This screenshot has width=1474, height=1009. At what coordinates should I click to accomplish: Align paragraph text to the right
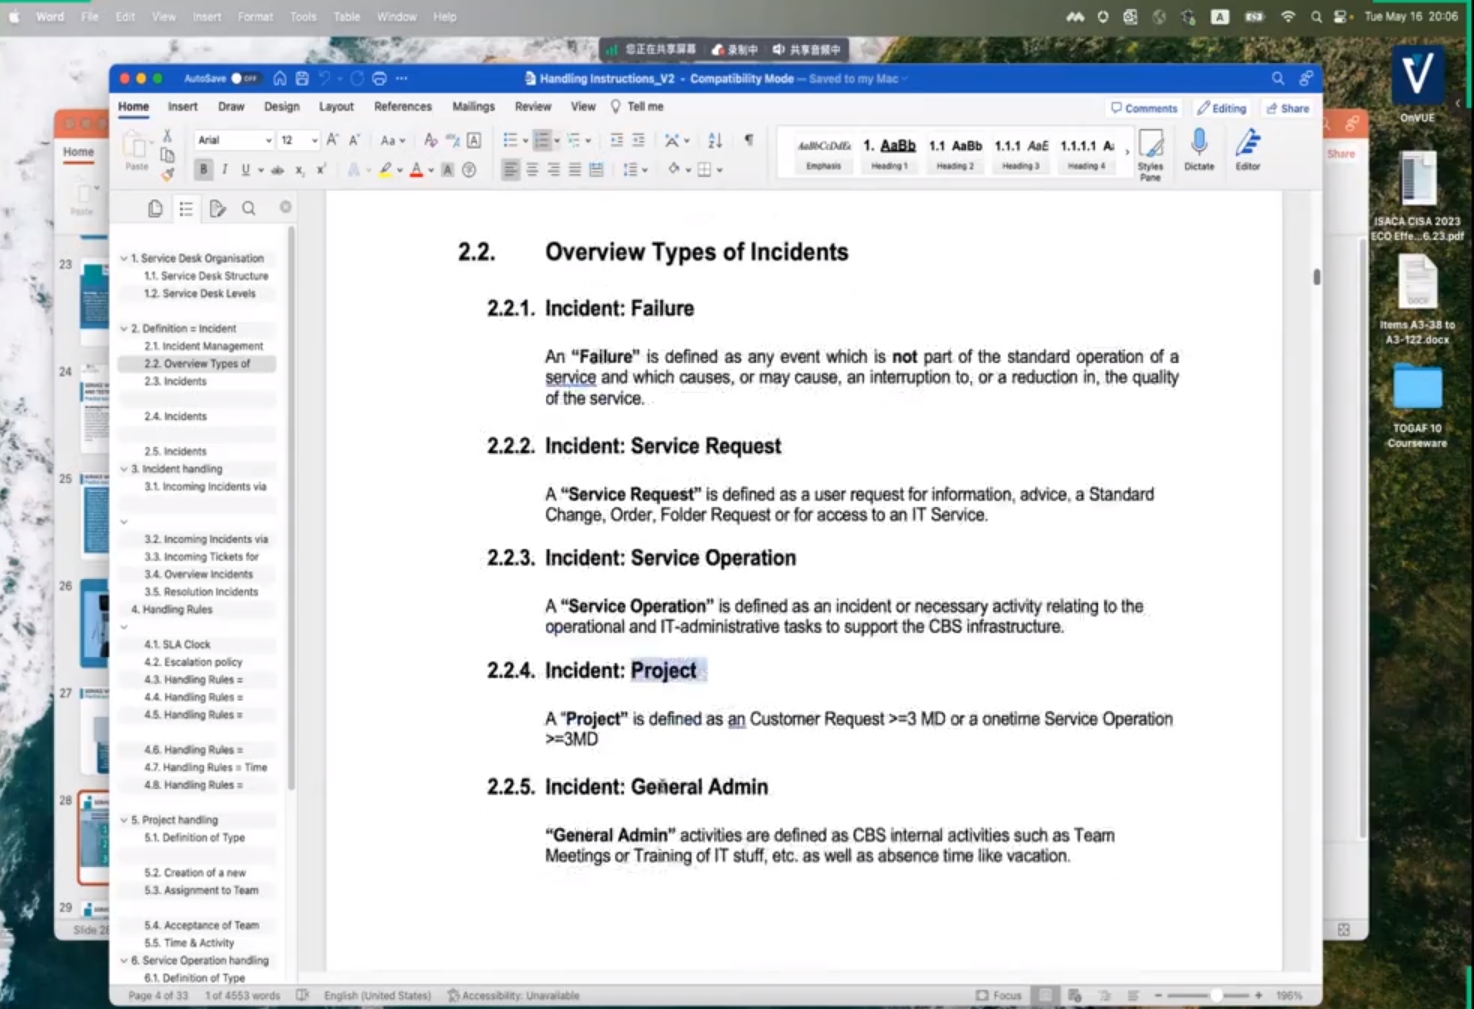click(553, 170)
